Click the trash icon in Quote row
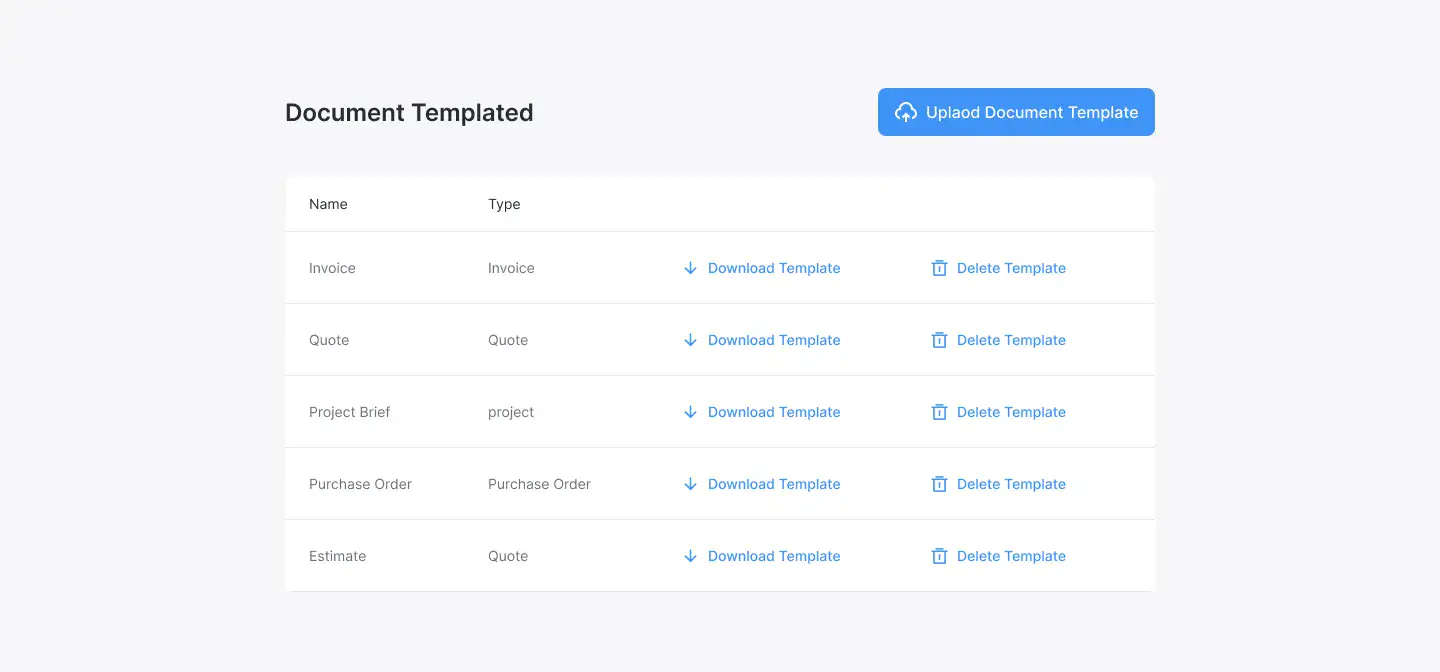 [939, 340]
